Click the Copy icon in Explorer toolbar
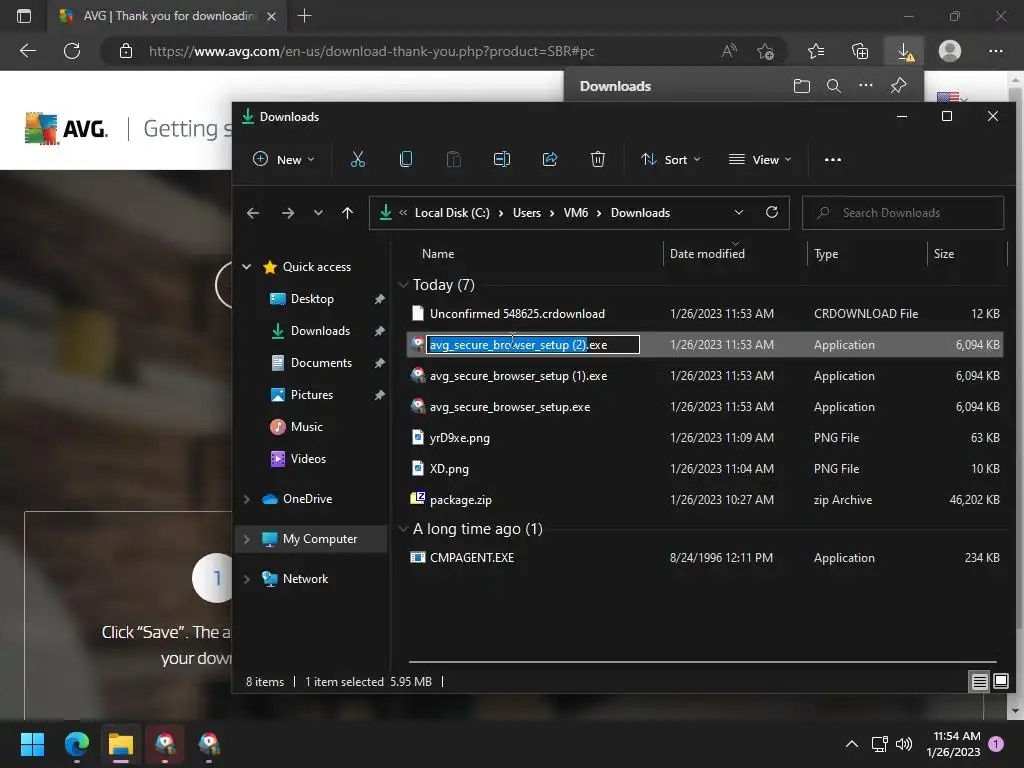The width and height of the screenshot is (1024, 768). (406, 159)
